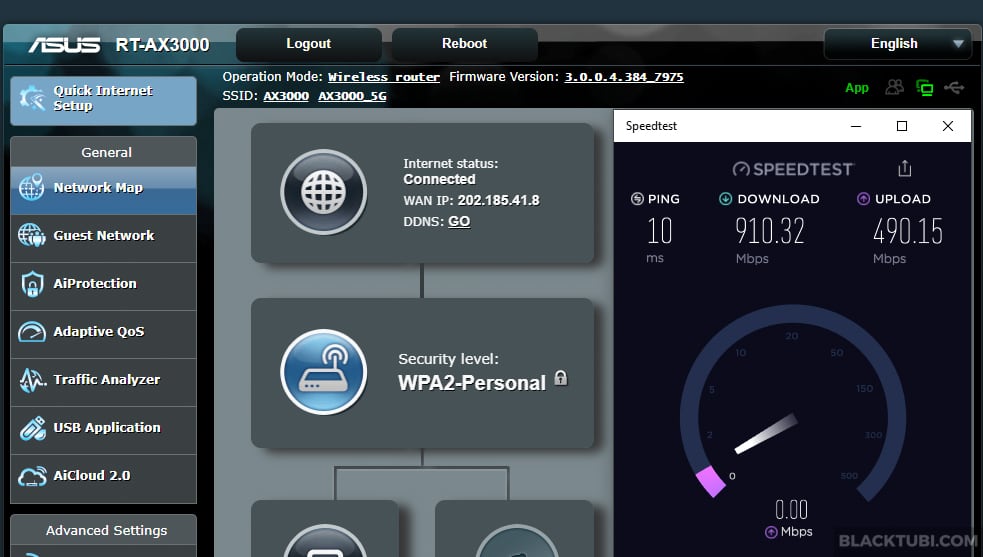The height and width of the screenshot is (557, 983).
Task: Click the 910.32 download speed value
Action: click(769, 231)
